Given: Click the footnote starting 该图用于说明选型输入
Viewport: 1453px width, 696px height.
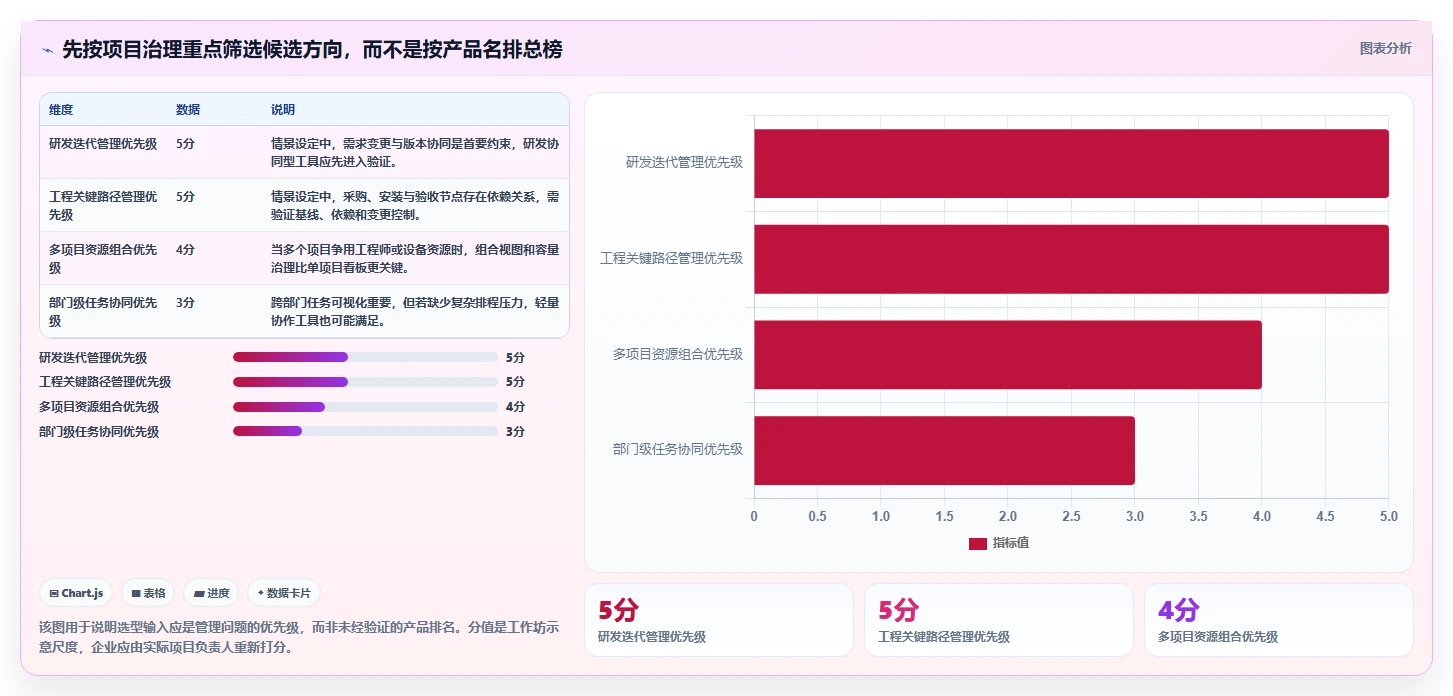Looking at the screenshot, I should point(299,637).
